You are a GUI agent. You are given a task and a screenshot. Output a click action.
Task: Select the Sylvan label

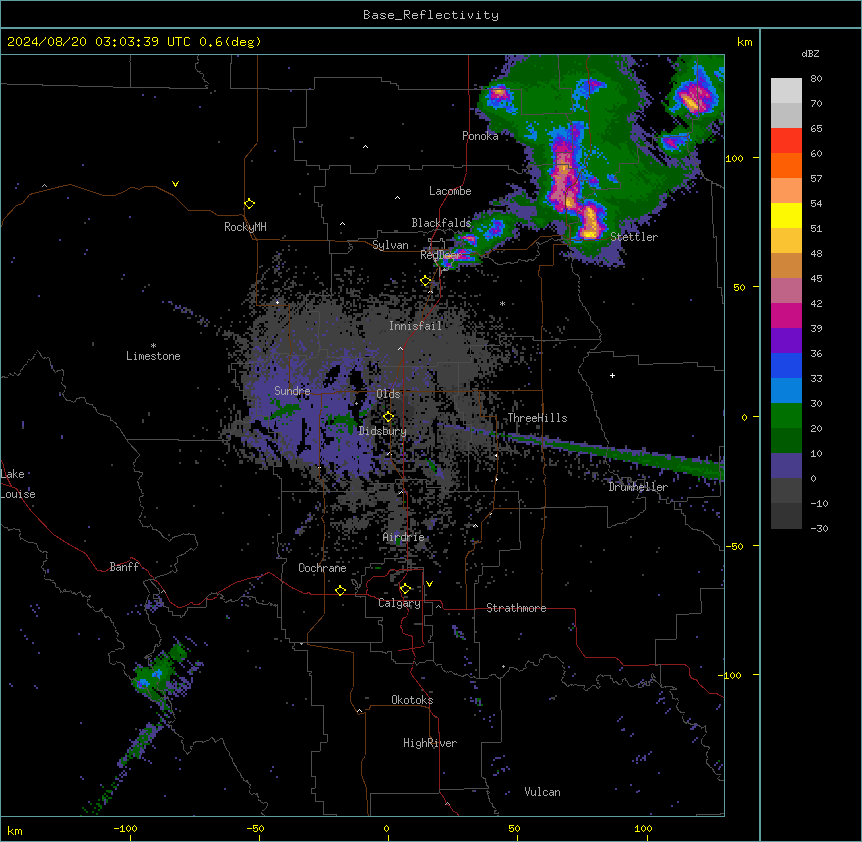point(390,245)
